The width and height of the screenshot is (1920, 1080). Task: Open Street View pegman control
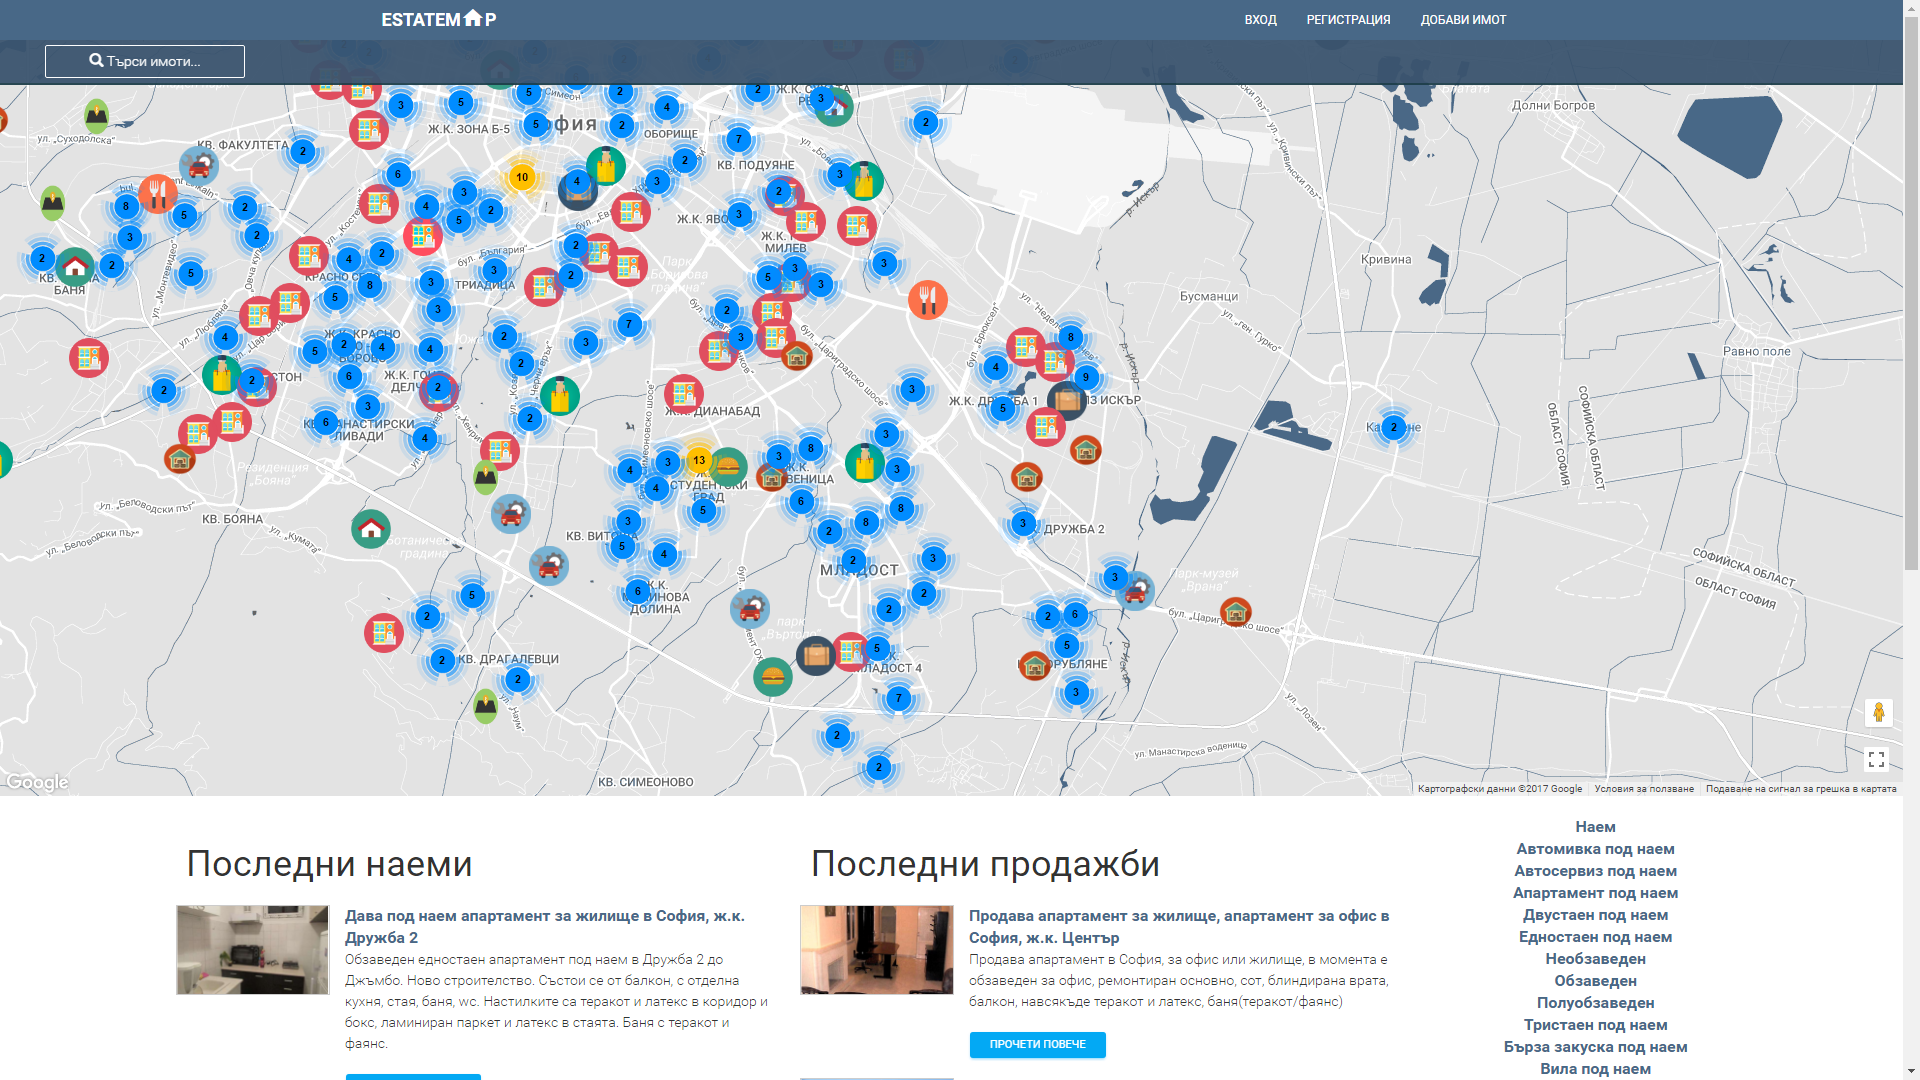[x=1878, y=712]
